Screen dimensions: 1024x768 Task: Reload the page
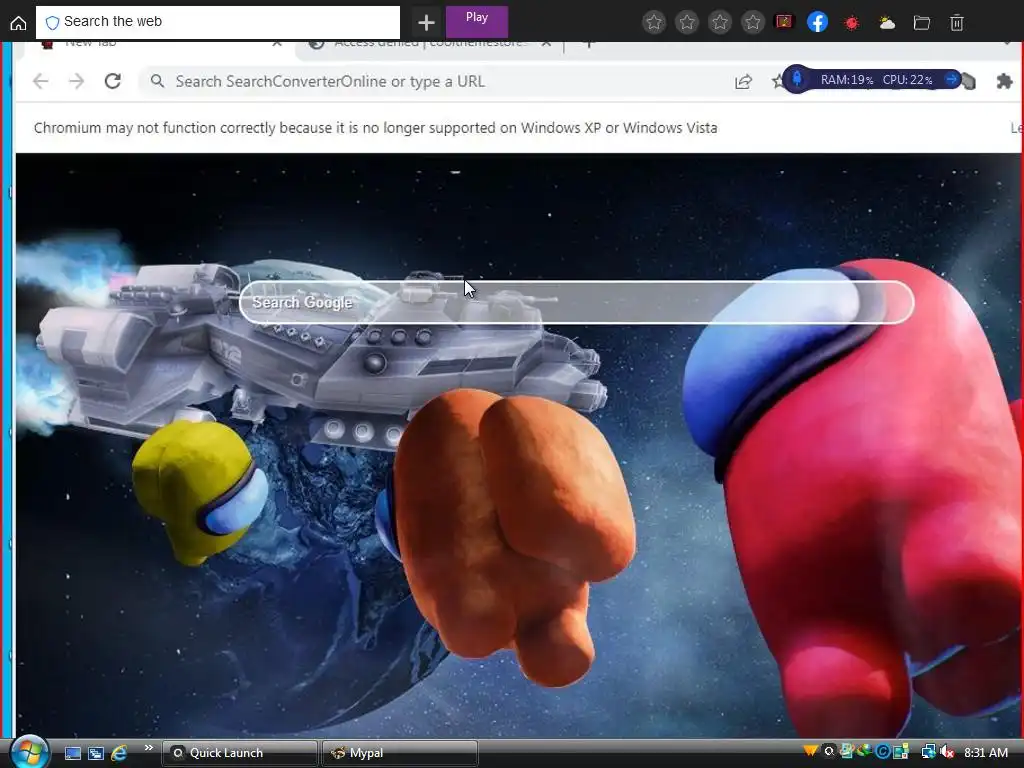point(112,81)
